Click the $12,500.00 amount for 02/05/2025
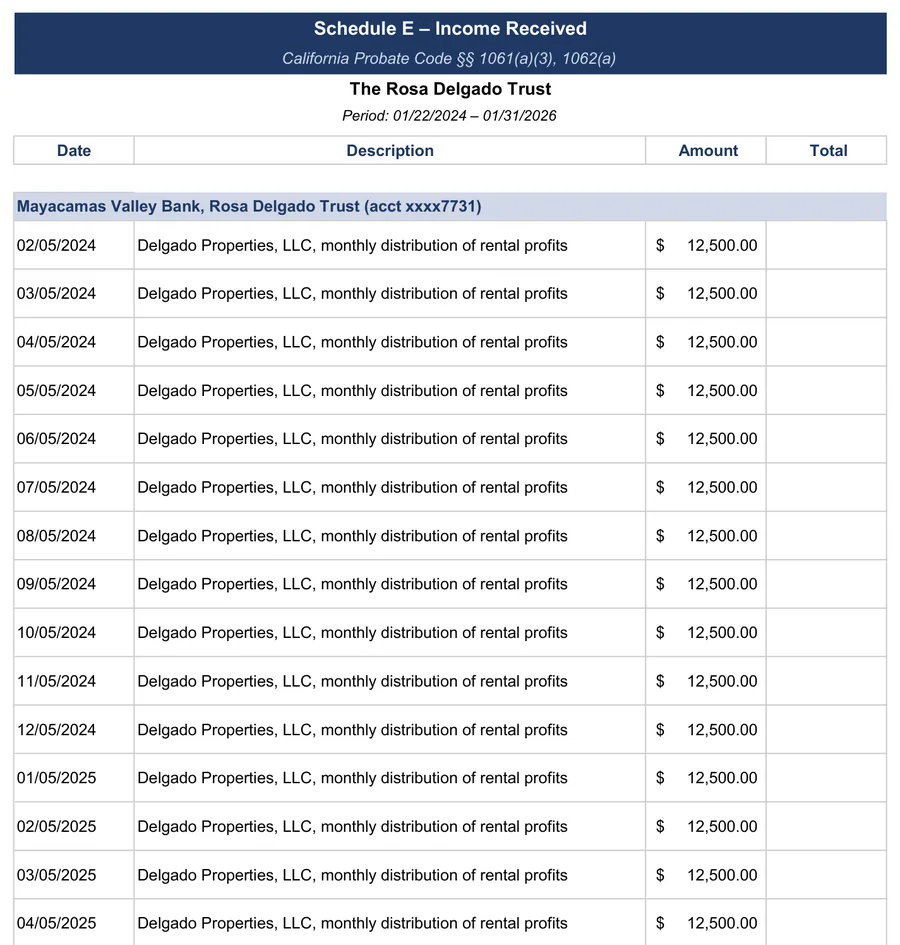The image size is (900, 945). pos(706,826)
